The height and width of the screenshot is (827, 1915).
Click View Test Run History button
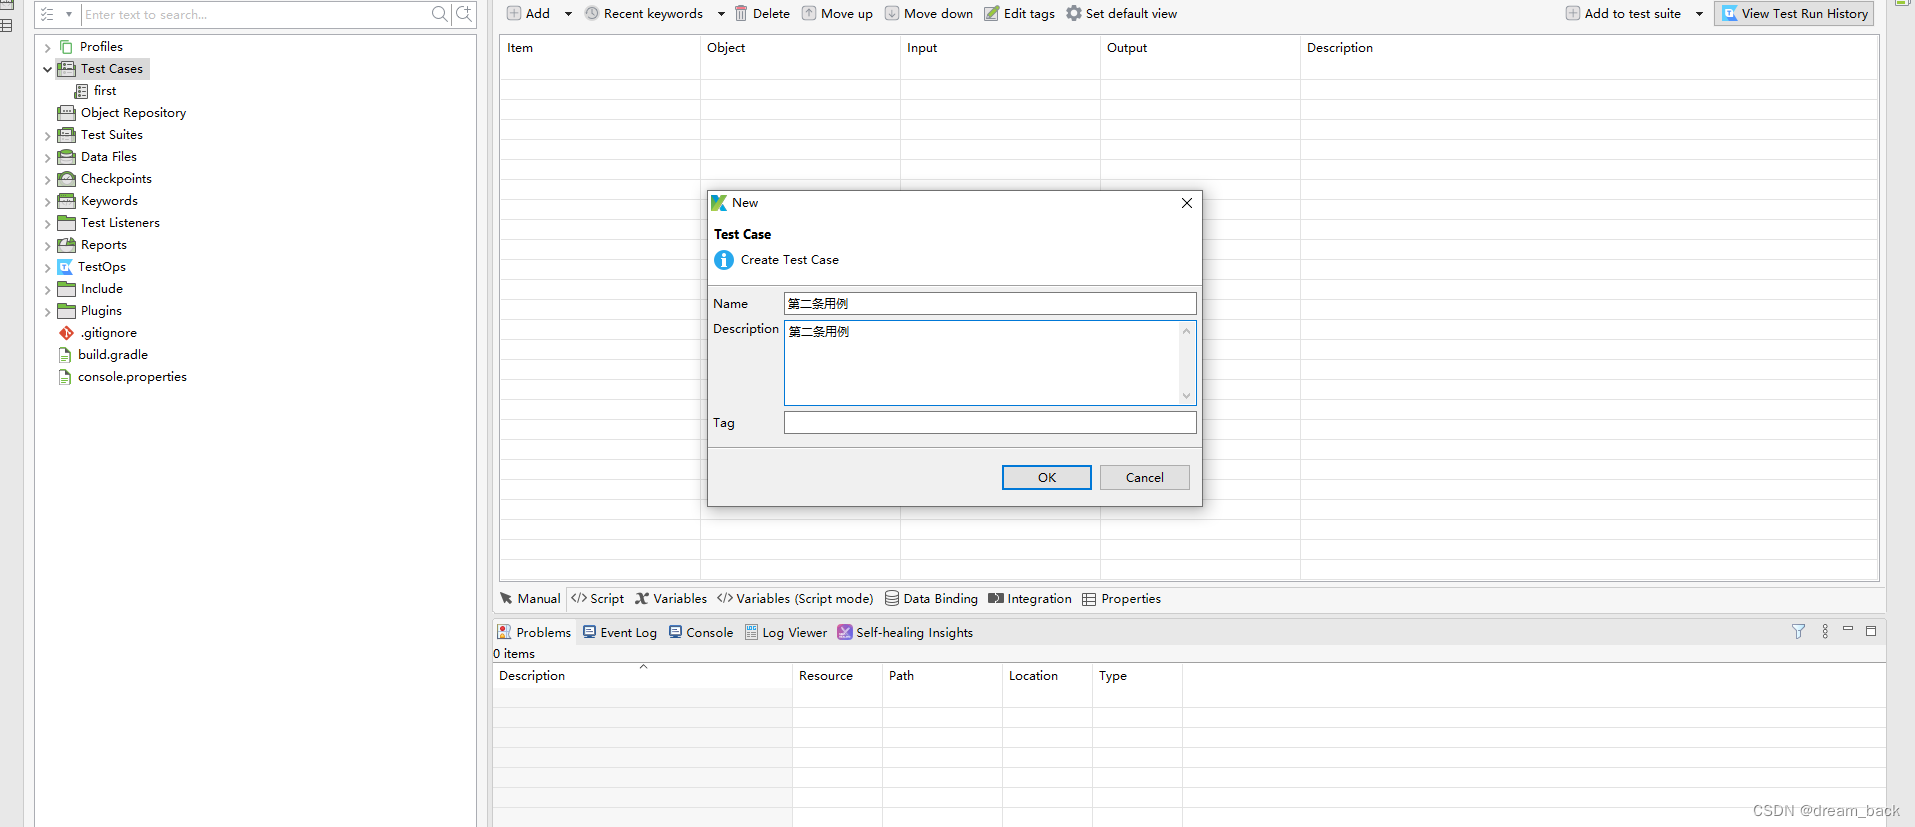tap(1794, 14)
